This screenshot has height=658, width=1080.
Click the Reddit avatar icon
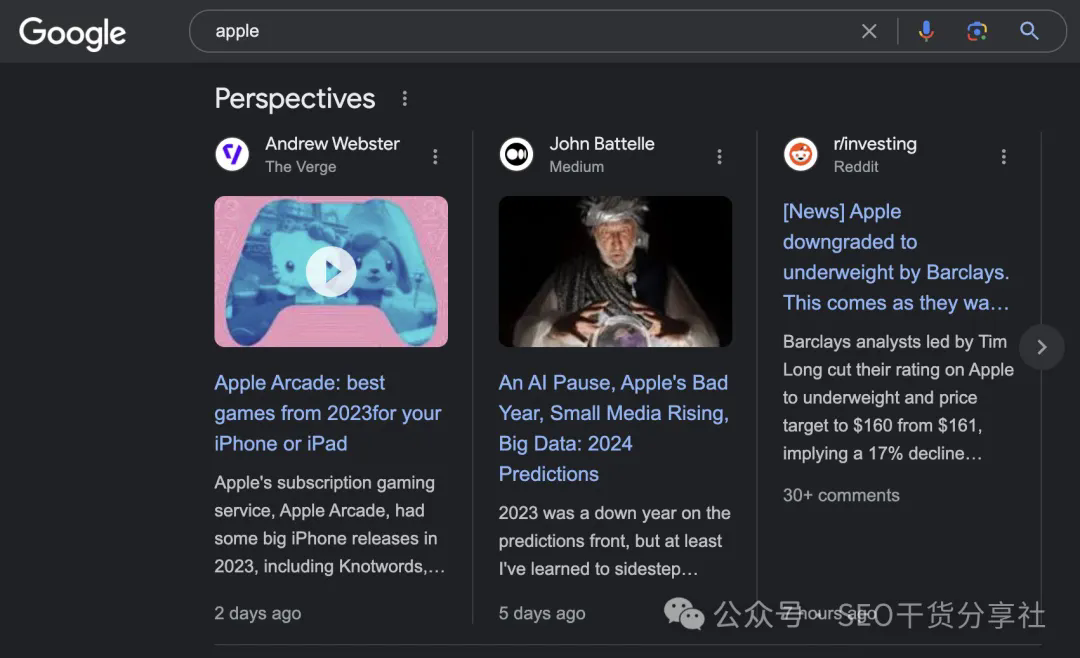point(800,154)
